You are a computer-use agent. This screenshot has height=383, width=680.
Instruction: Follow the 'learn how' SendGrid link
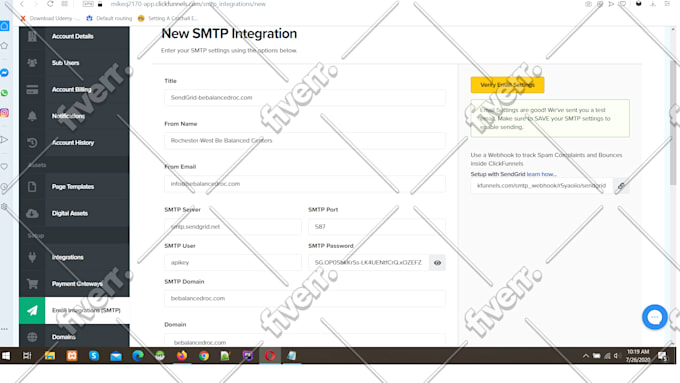tap(541, 174)
